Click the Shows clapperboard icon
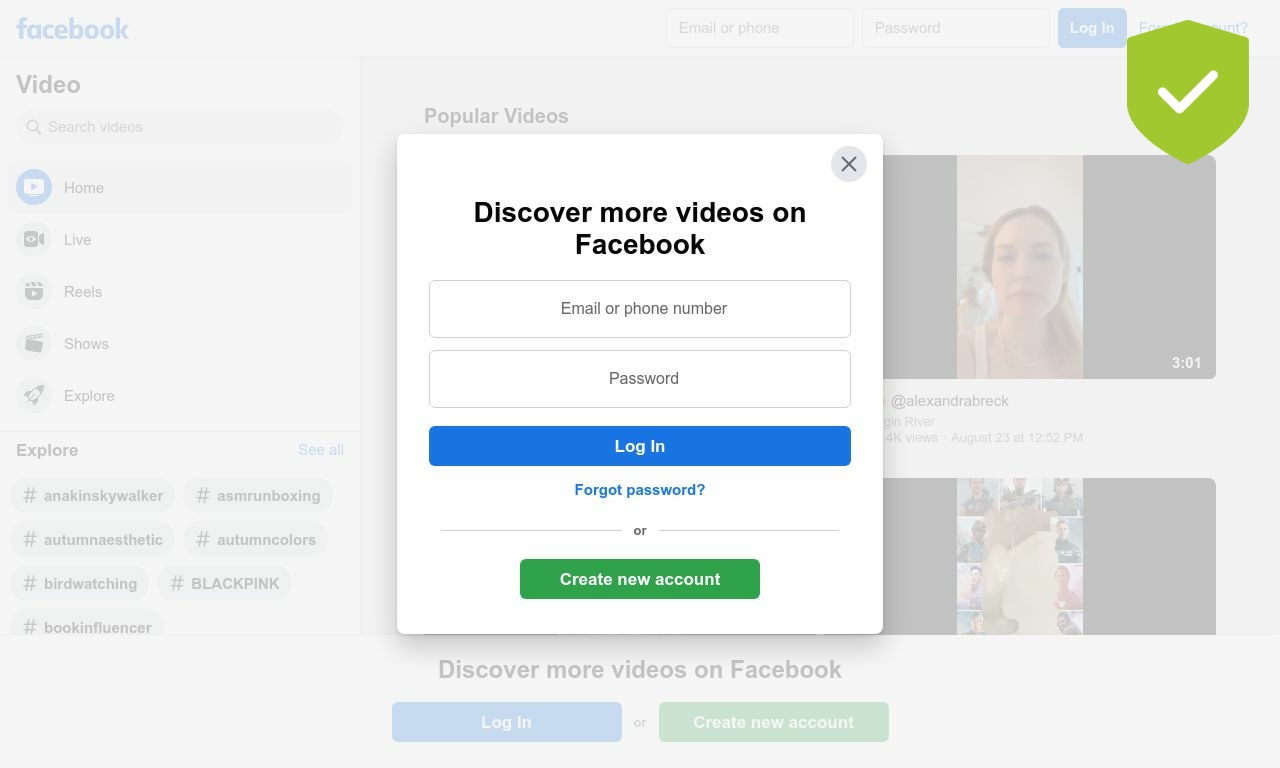Screen dimensions: 1280x768 click(34, 343)
